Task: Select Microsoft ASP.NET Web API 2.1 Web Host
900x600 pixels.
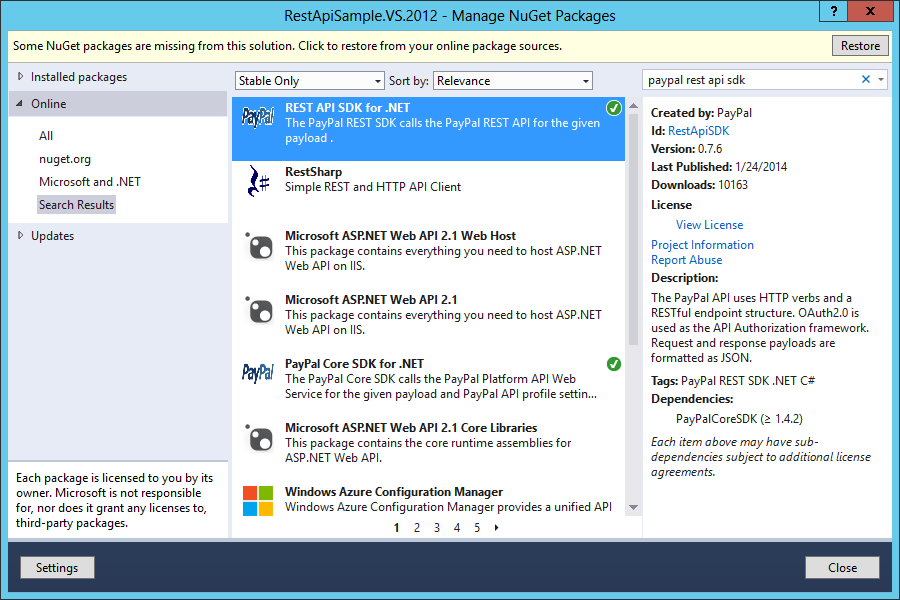Action: click(x=428, y=257)
